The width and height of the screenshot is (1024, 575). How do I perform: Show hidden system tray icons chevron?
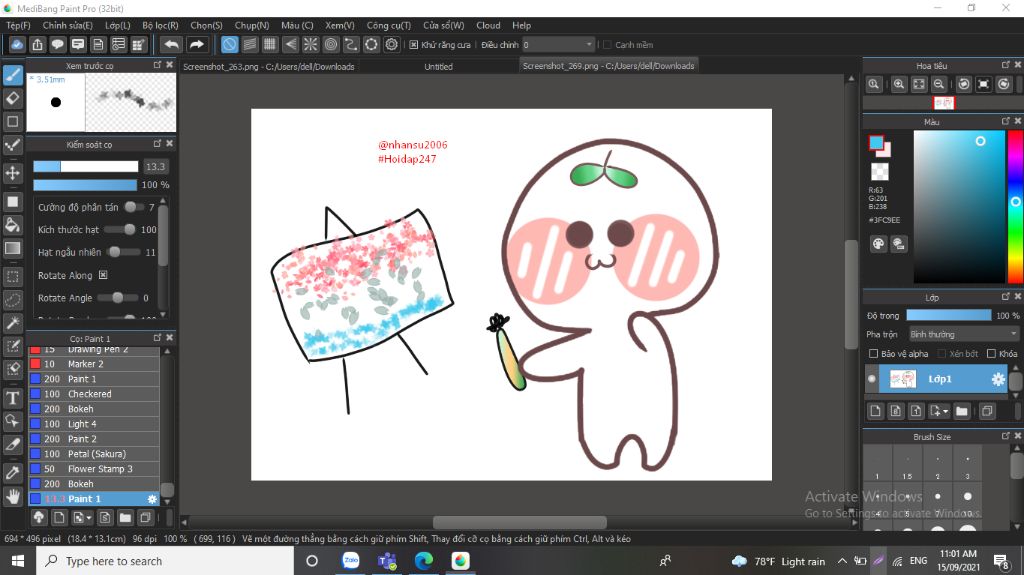[842, 561]
